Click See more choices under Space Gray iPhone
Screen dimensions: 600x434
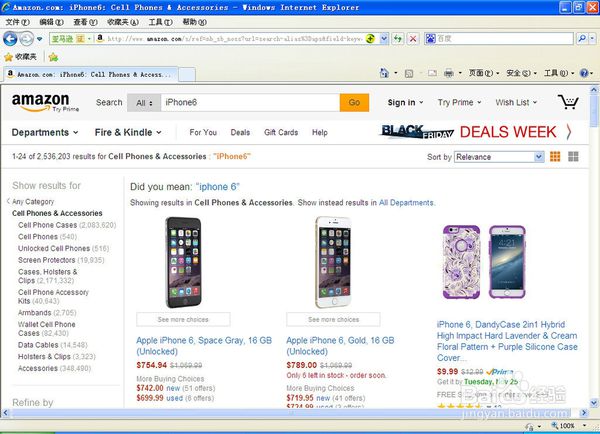point(183,319)
